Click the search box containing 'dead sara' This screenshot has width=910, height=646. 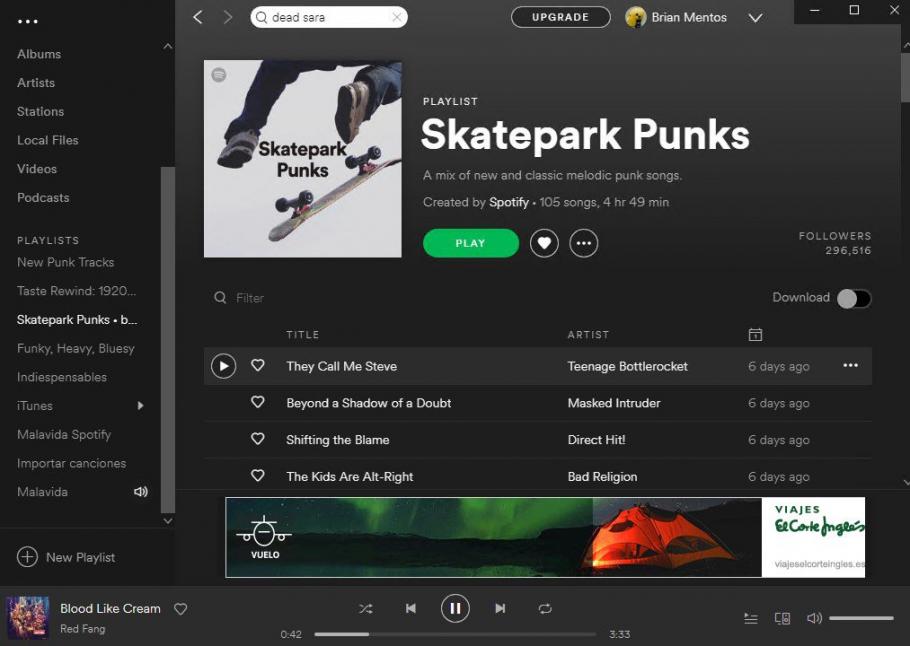[328, 17]
